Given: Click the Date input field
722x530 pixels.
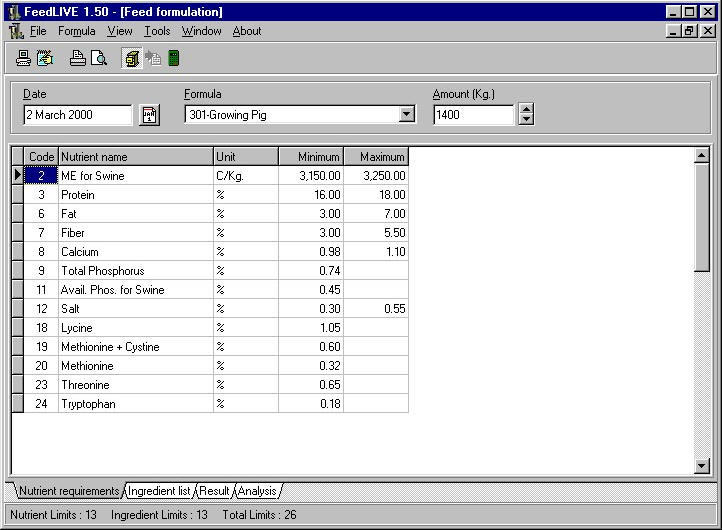Looking at the screenshot, I should [x=77, y=115].
